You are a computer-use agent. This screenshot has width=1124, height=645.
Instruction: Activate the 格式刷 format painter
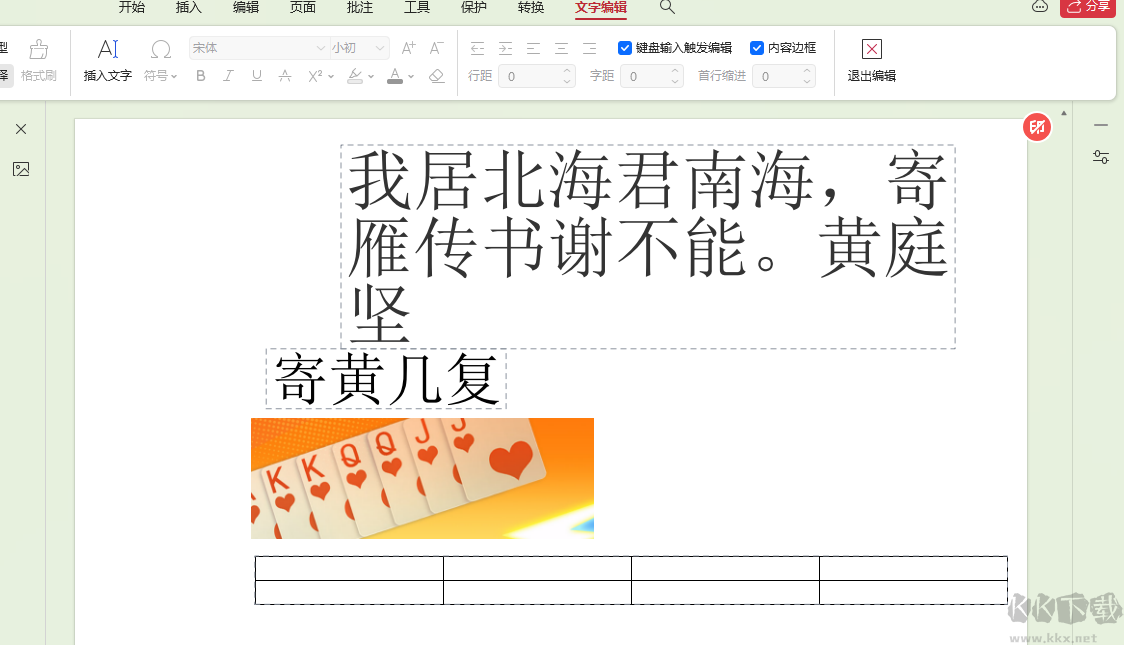point(38,60)
